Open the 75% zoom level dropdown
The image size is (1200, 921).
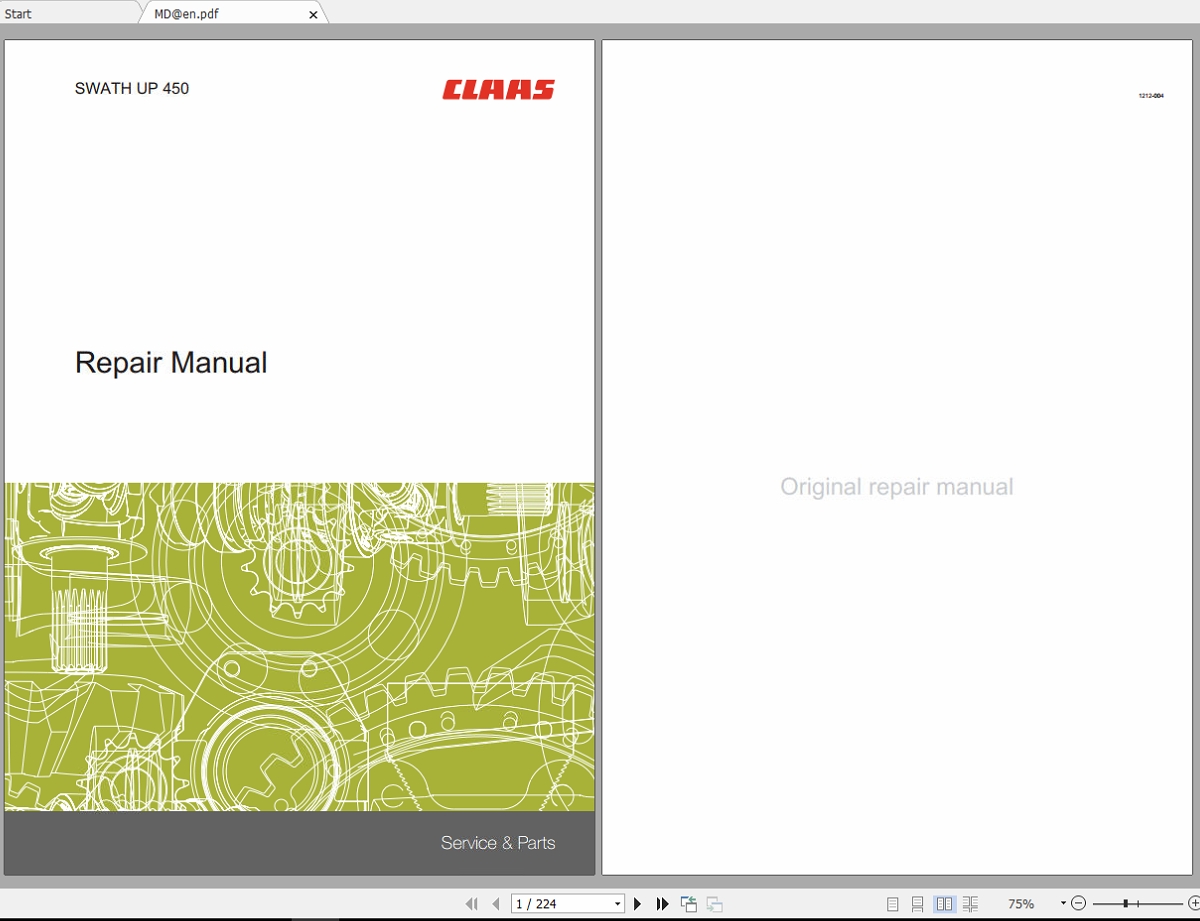(x=1062, y=903)
